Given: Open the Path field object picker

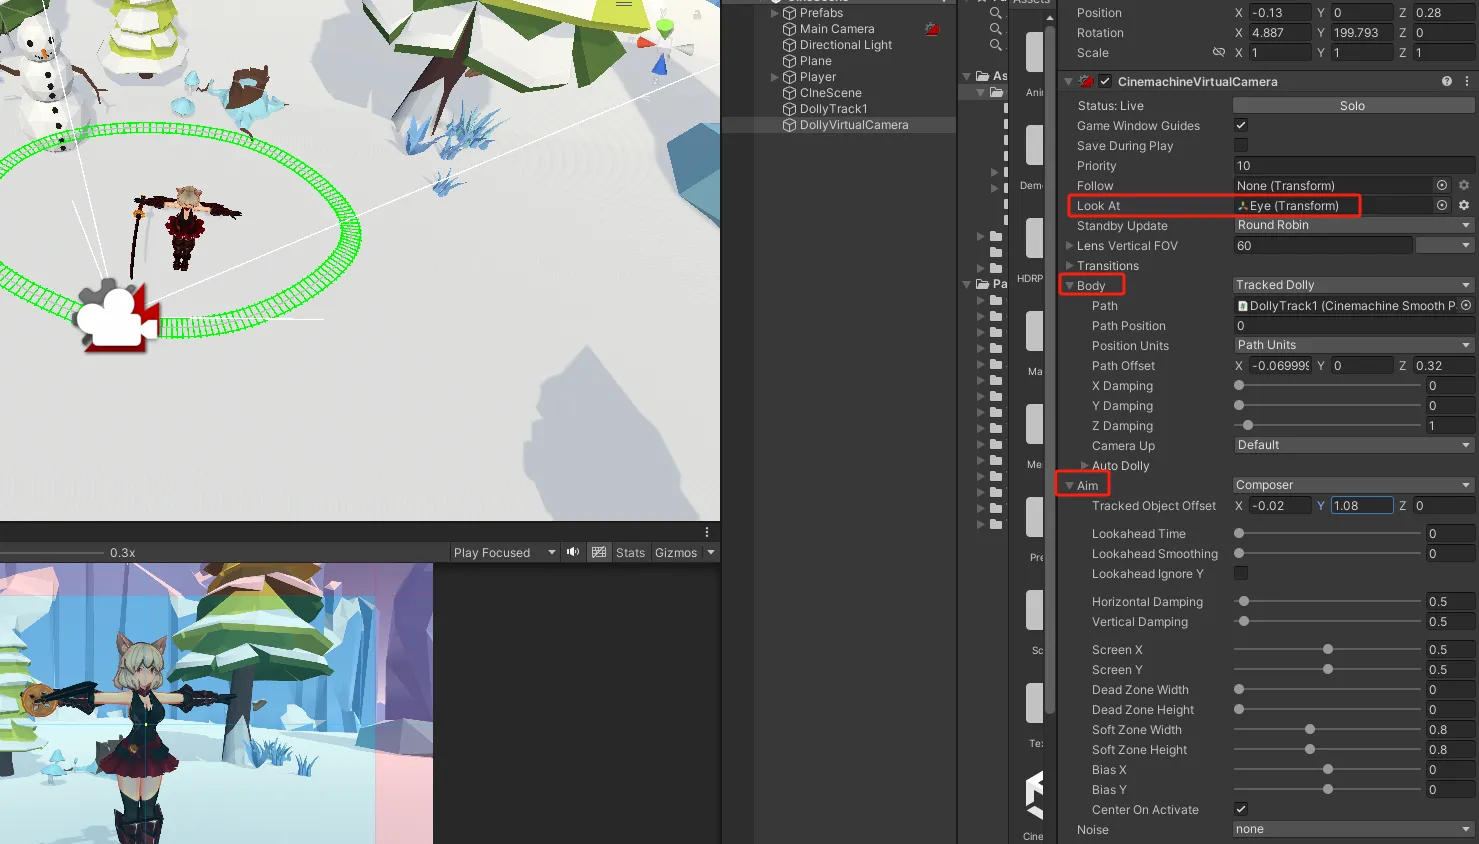Looking at the screenshot, I should [x=1466, y=305].
